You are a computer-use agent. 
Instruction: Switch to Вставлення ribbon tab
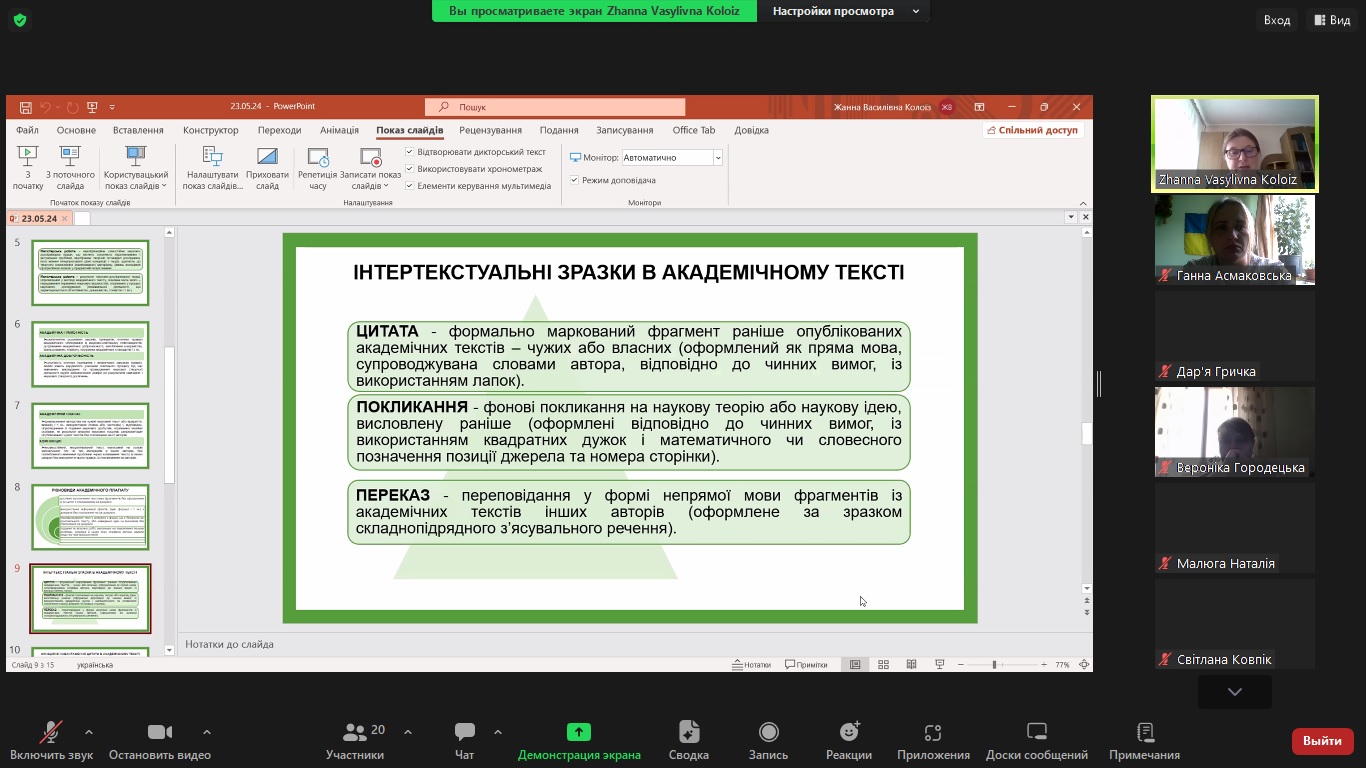[x=138, y=130]
